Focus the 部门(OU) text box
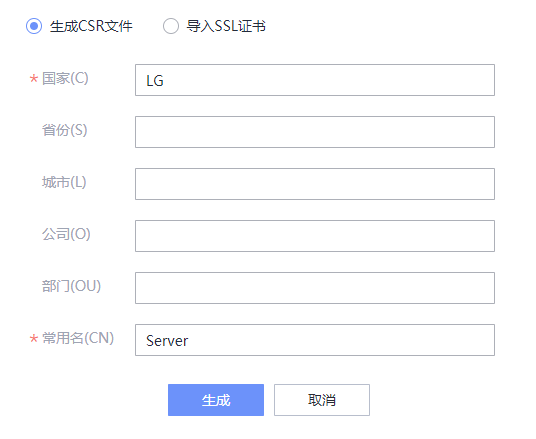 tap(315, 288)
